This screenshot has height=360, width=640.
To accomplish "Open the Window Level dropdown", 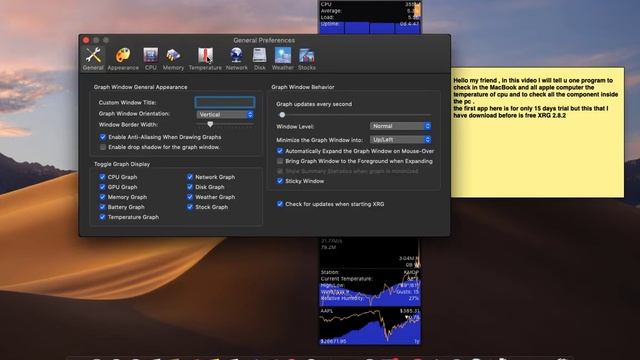I will (x=400, y=126).
